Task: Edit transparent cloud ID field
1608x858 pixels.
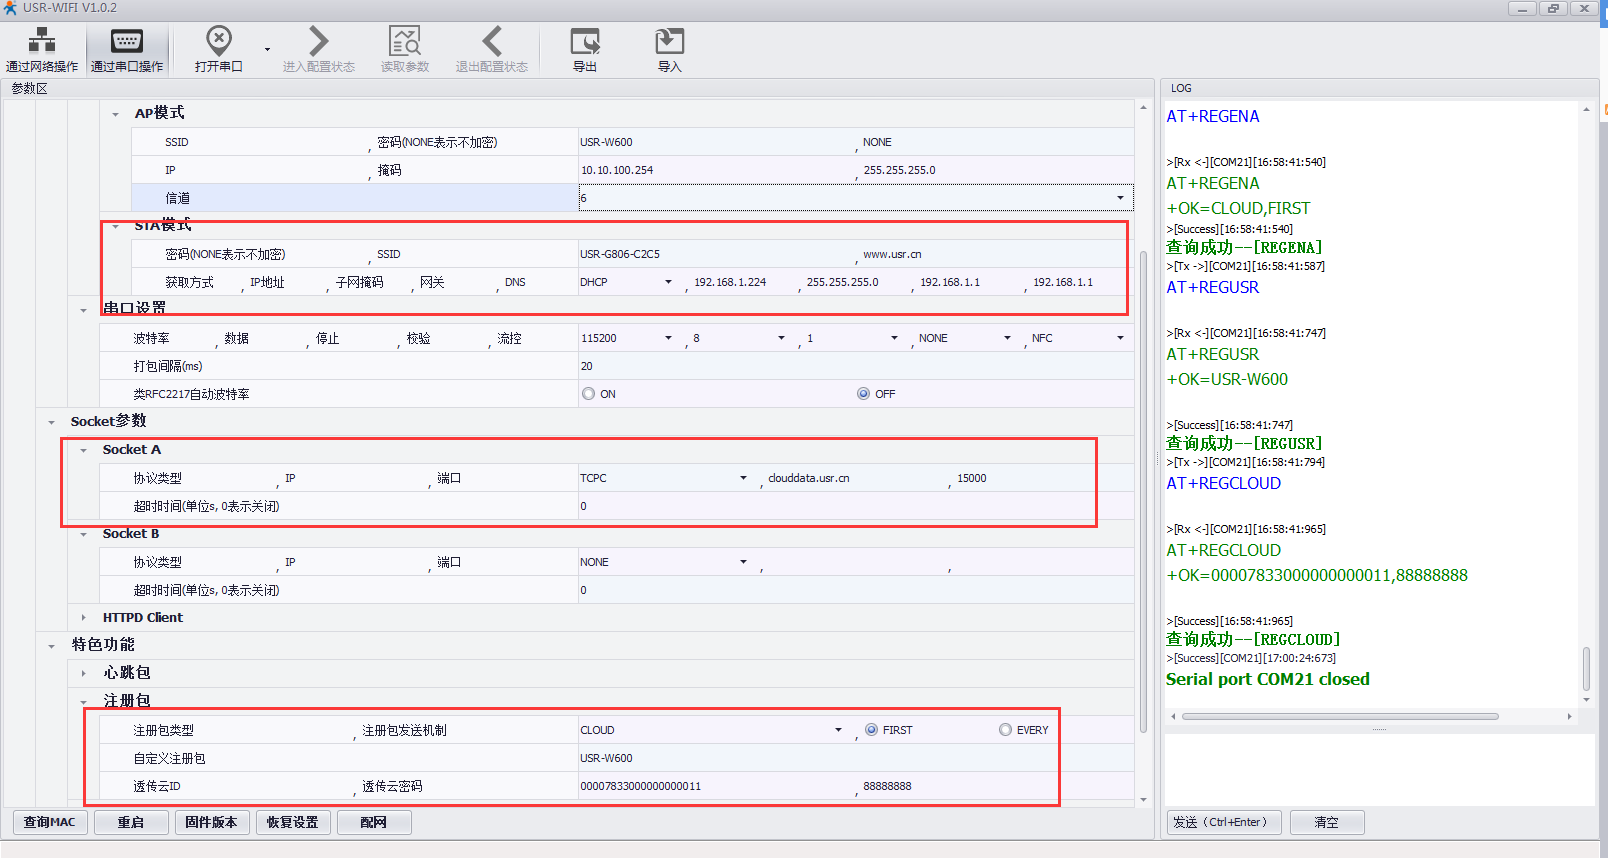Action: coord(716,786)
